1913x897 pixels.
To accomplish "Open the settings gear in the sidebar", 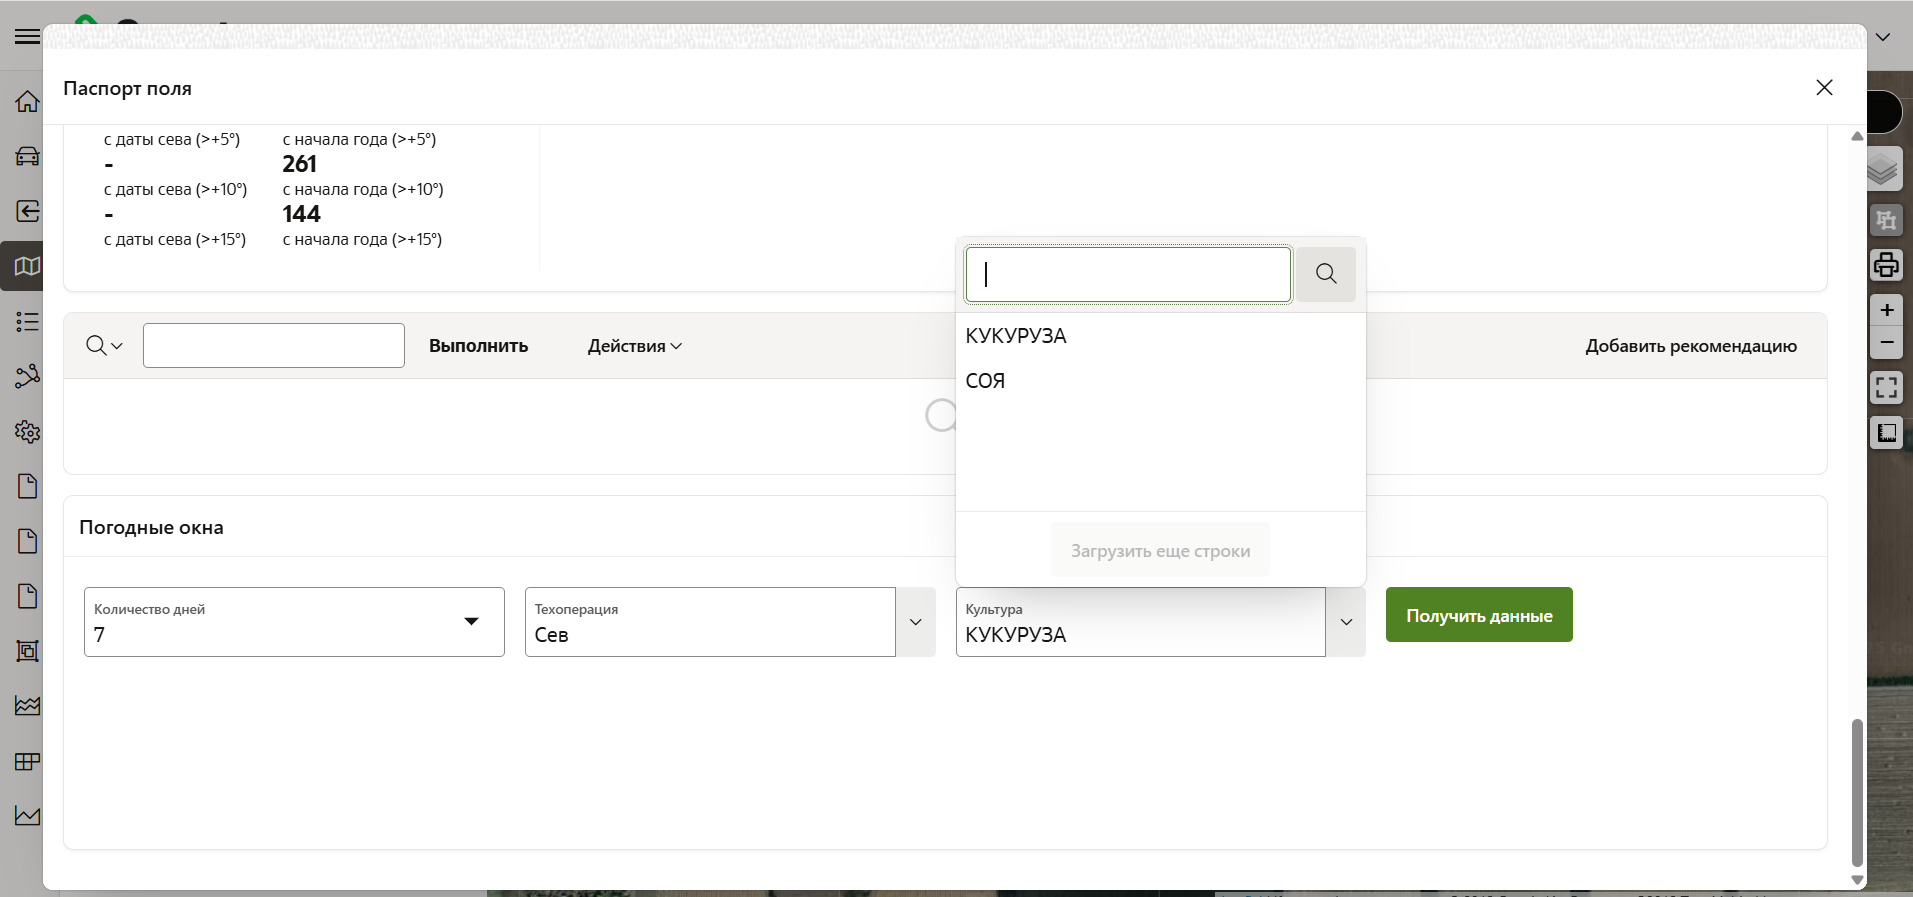I will [27, 431].
